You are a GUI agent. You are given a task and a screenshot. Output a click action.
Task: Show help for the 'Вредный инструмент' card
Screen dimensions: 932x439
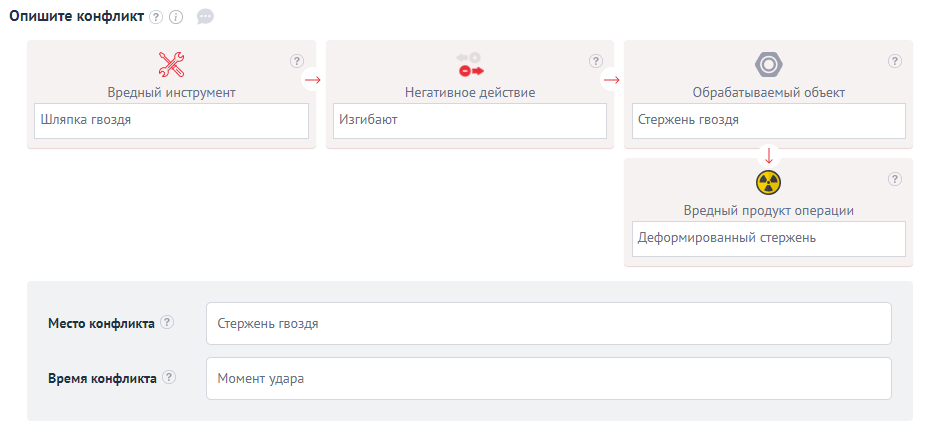tap(297, 61)
